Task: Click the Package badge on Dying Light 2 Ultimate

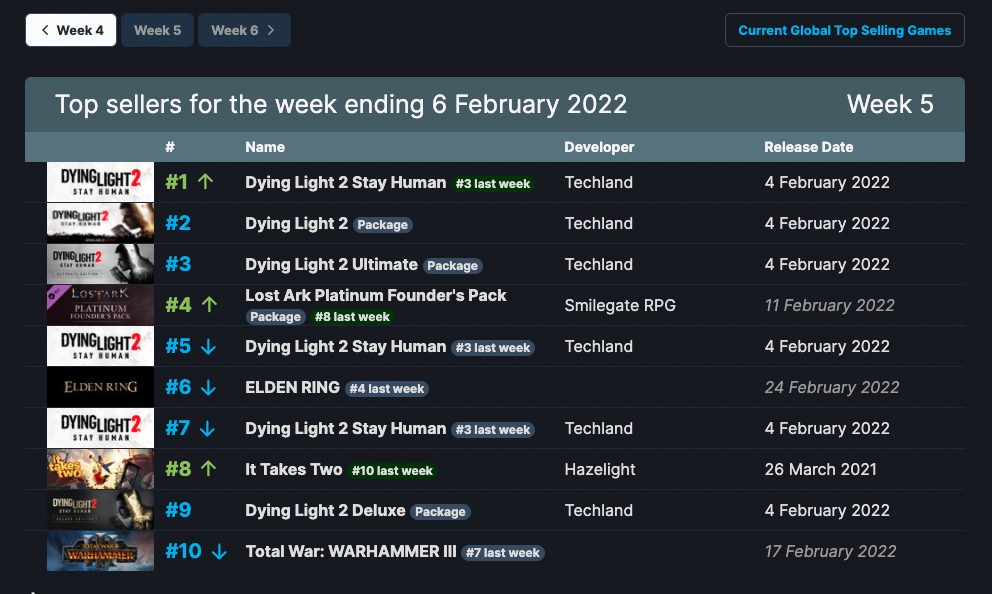Action: [452, 266]
